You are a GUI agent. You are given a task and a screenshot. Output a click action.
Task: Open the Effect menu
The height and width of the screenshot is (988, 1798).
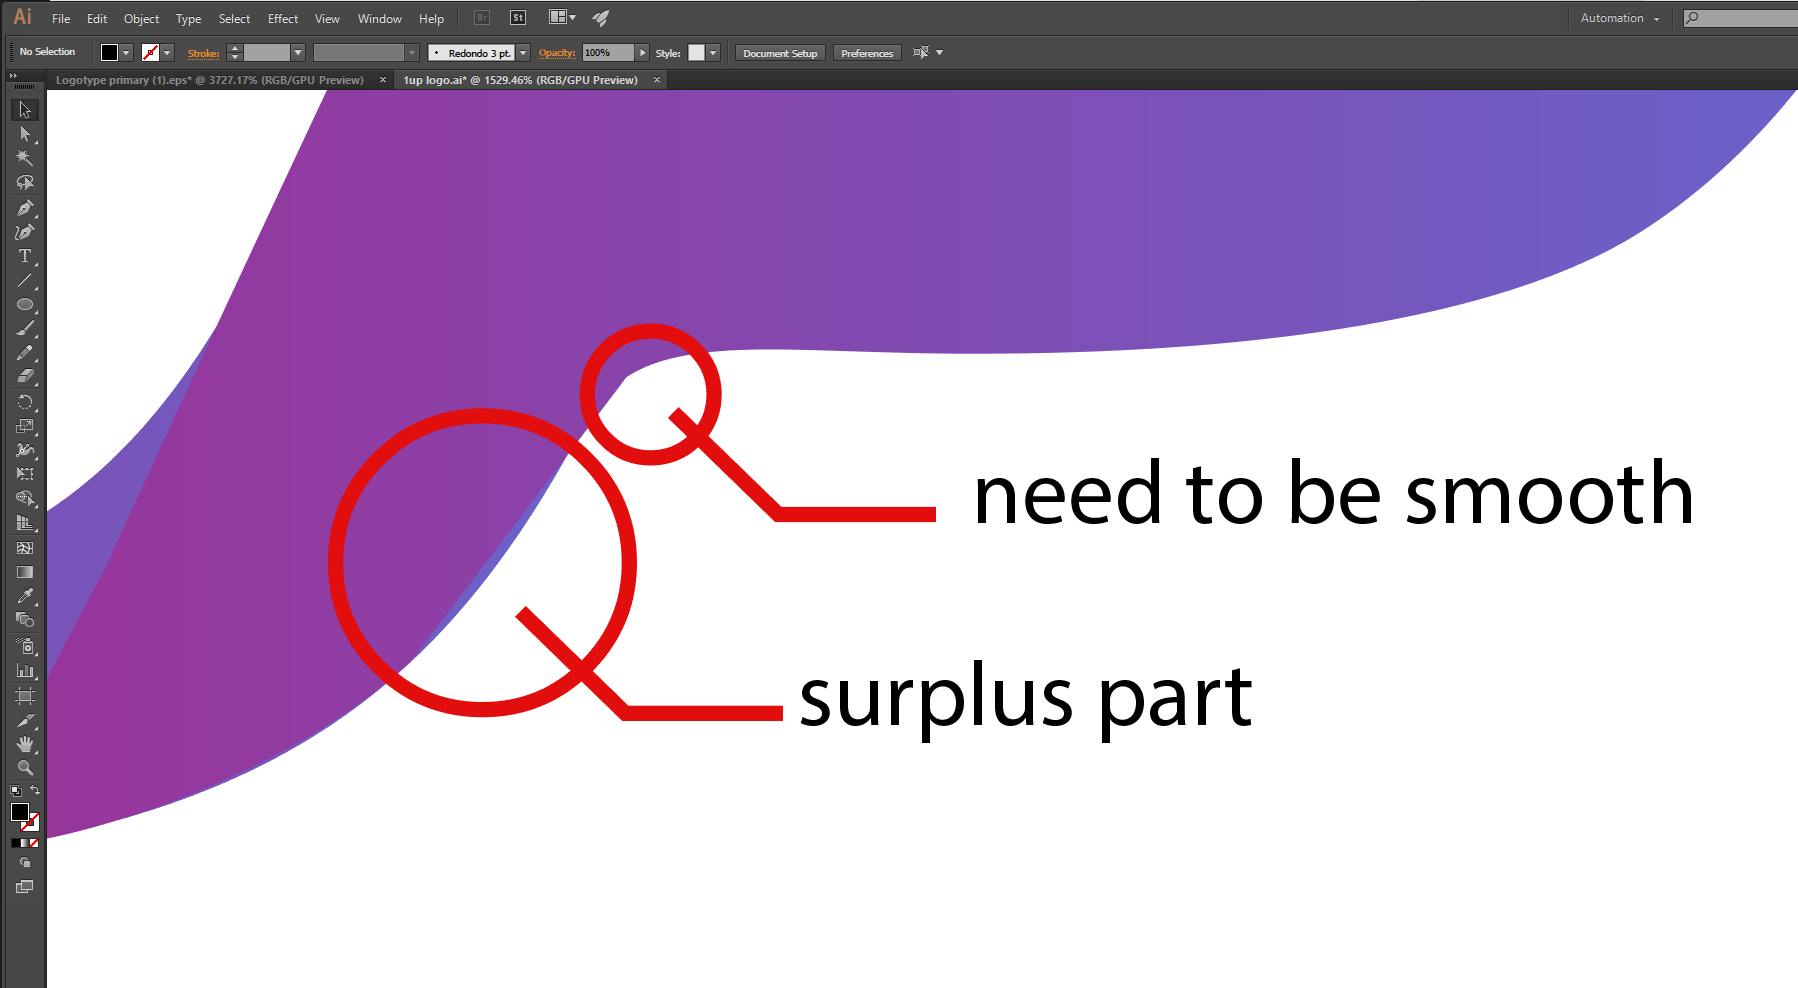pos(283,19)
